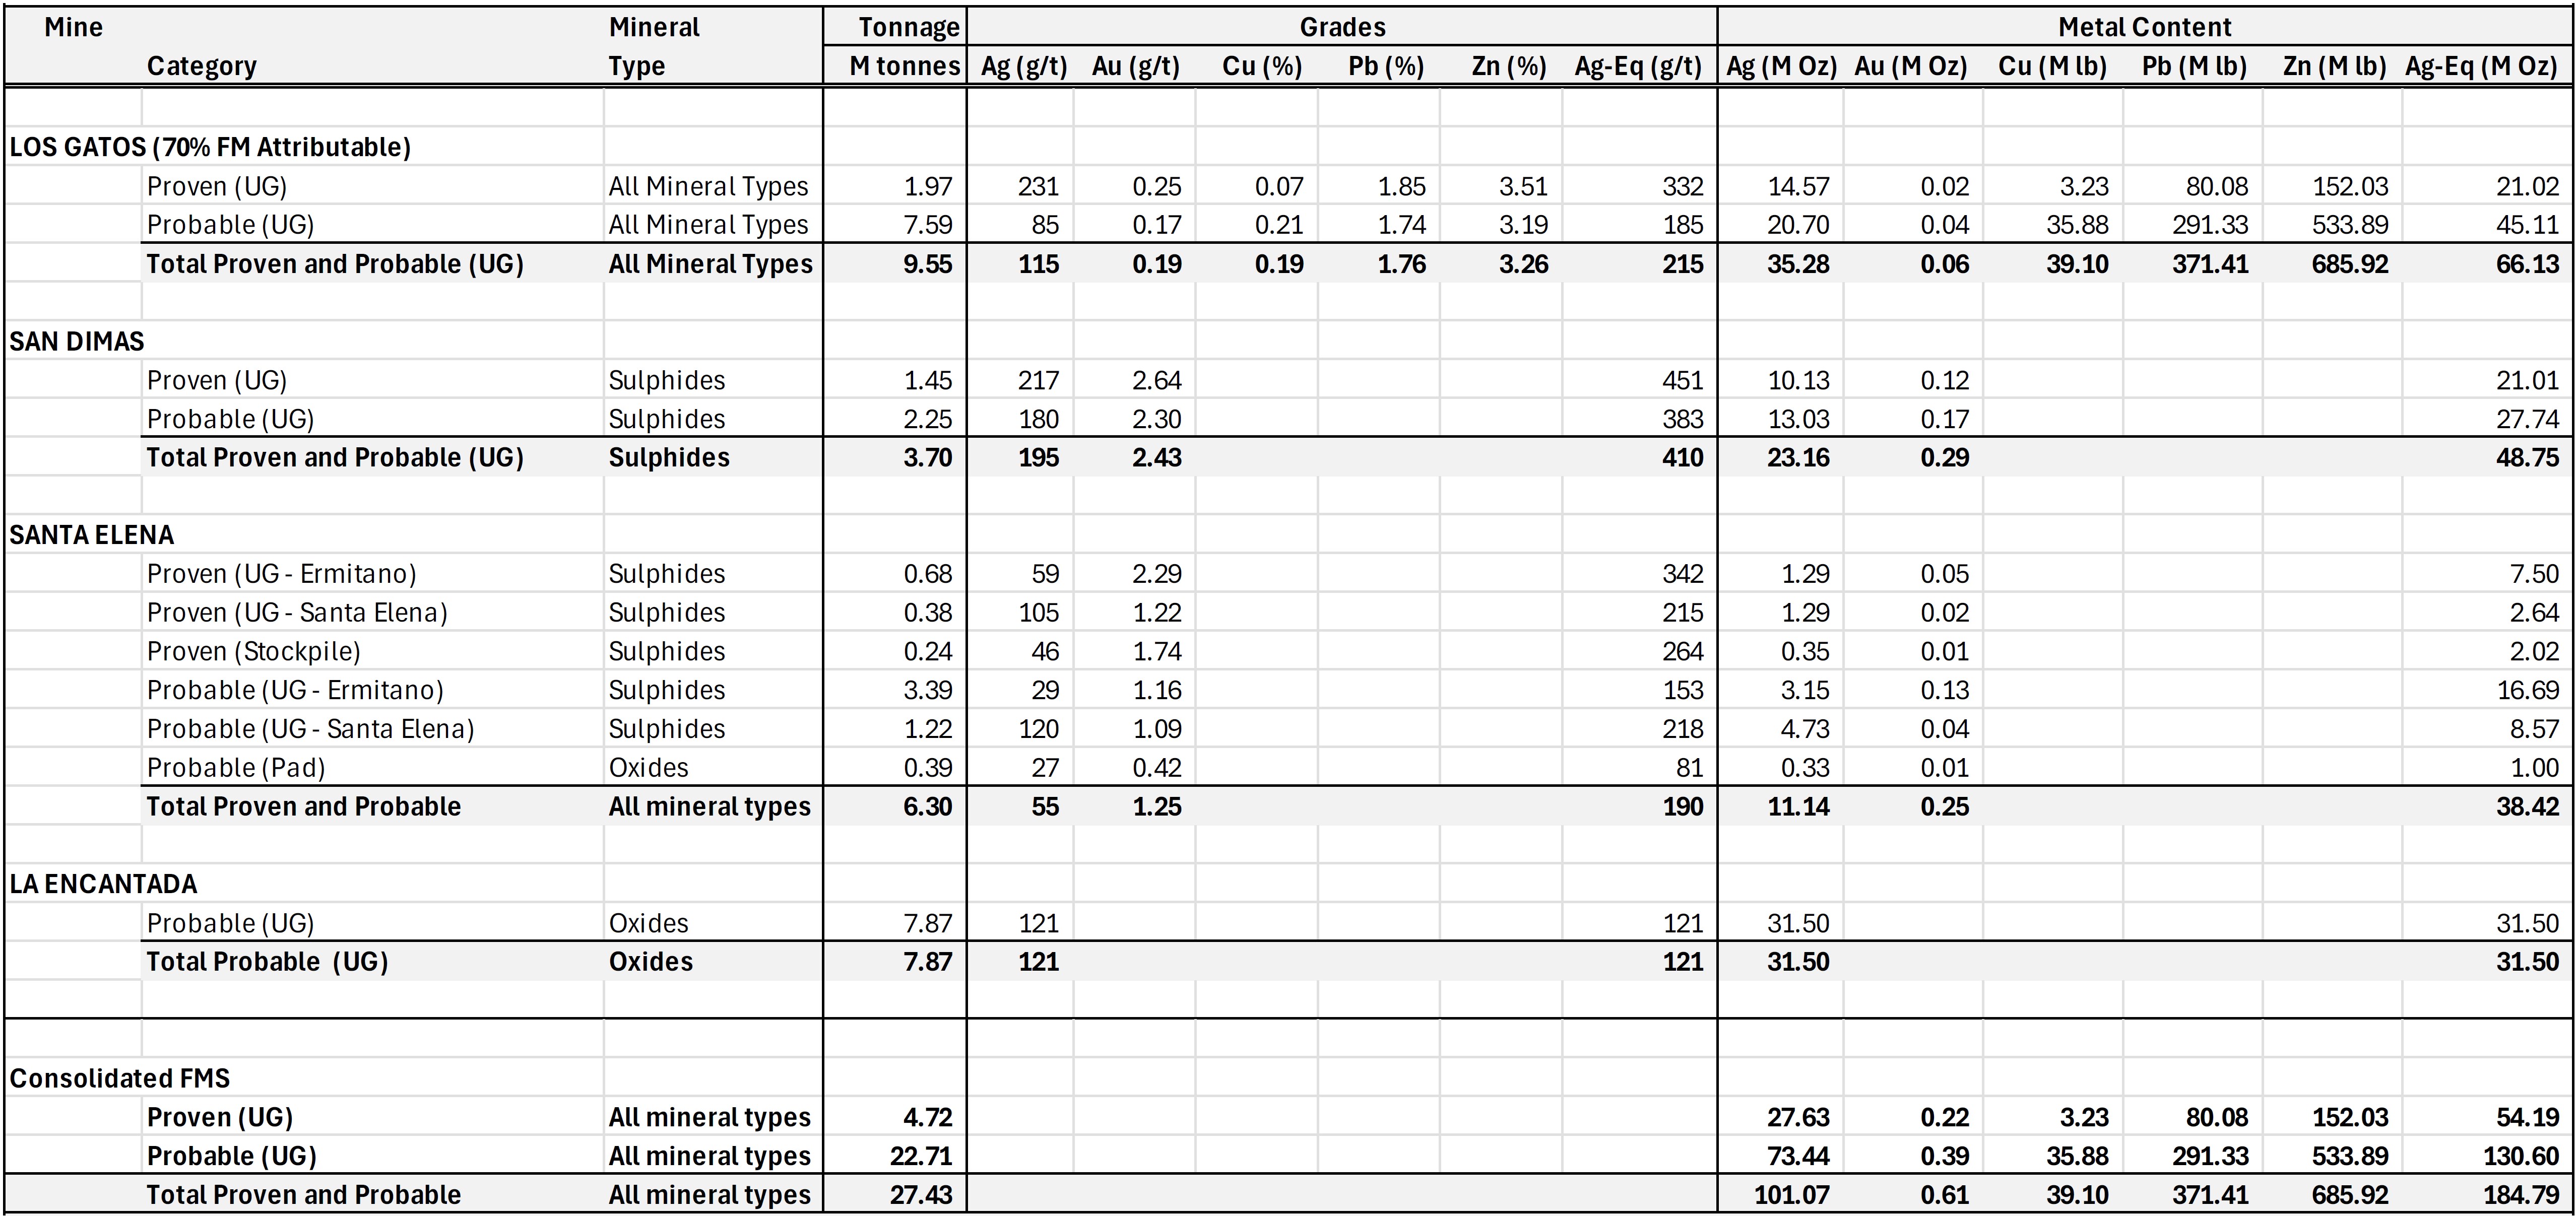Select the LA ENCANTADA section label
2576x1216 pixels.
pyautogui.click(x=103, y=884)
